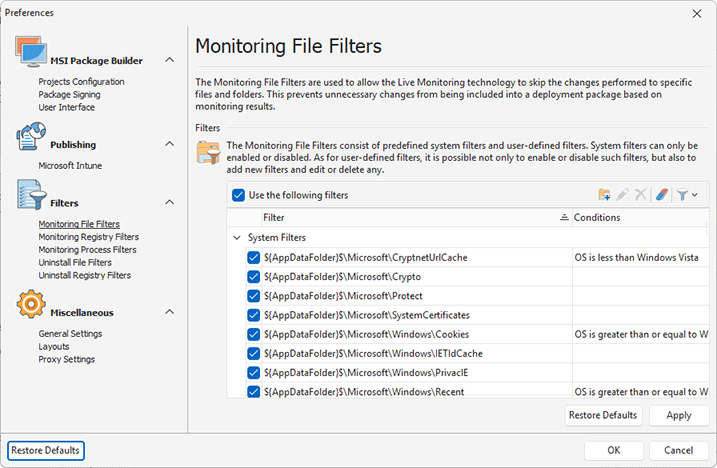Select Package Signing in sidebar

tap(69, 95)
